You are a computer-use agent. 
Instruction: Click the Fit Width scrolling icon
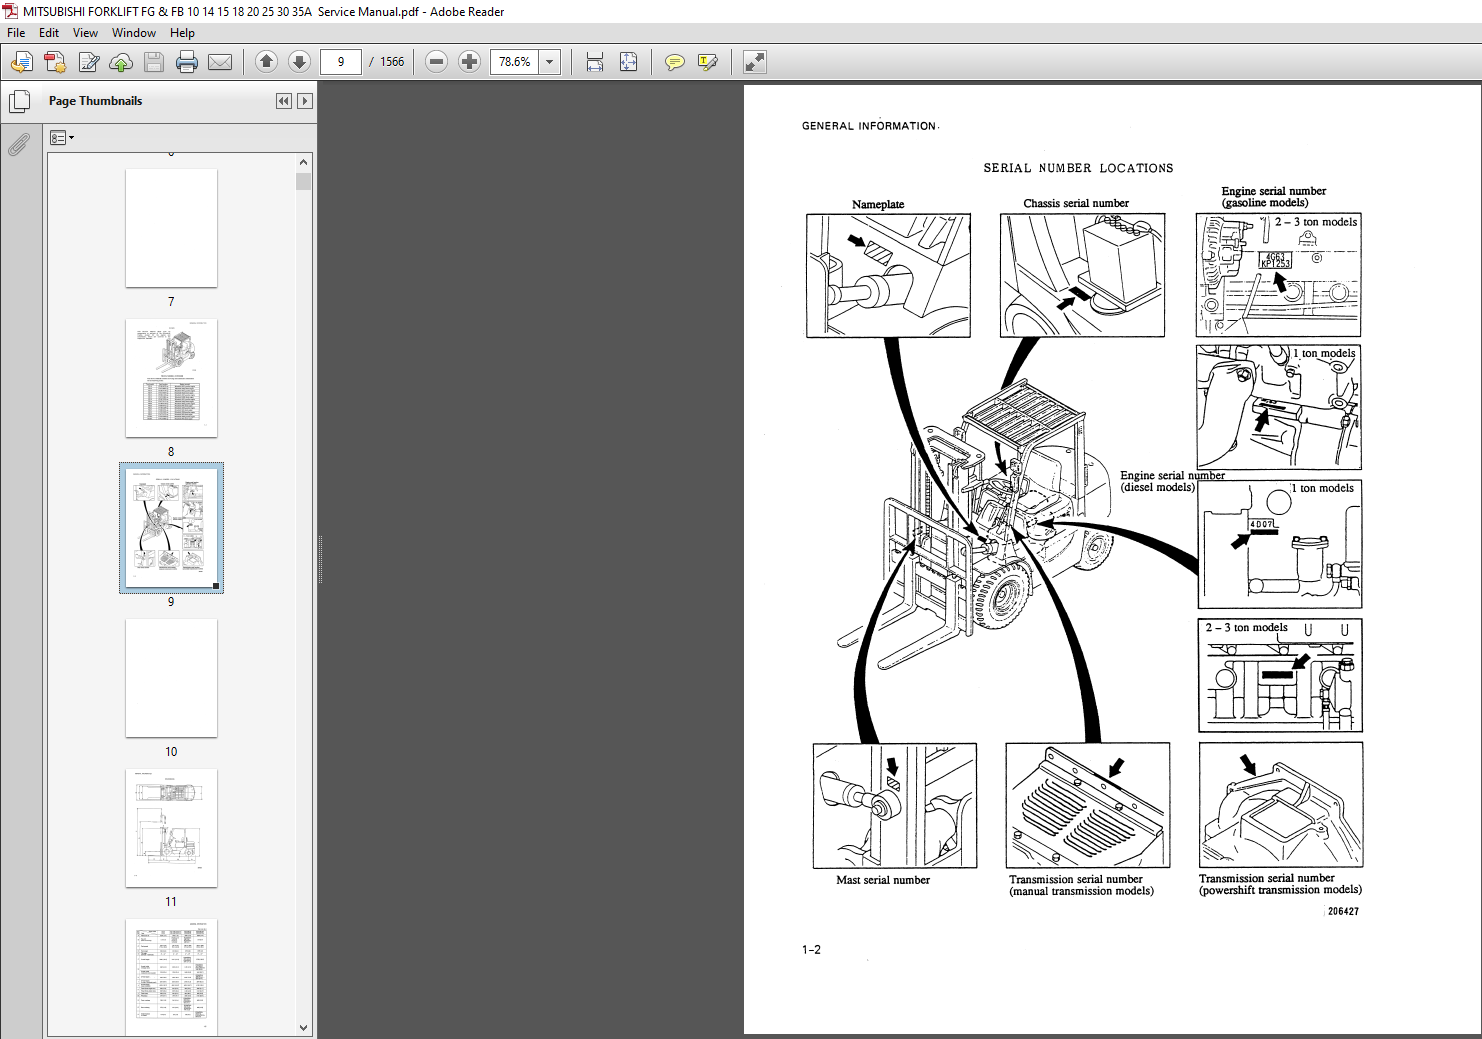[x=595, y=62]
